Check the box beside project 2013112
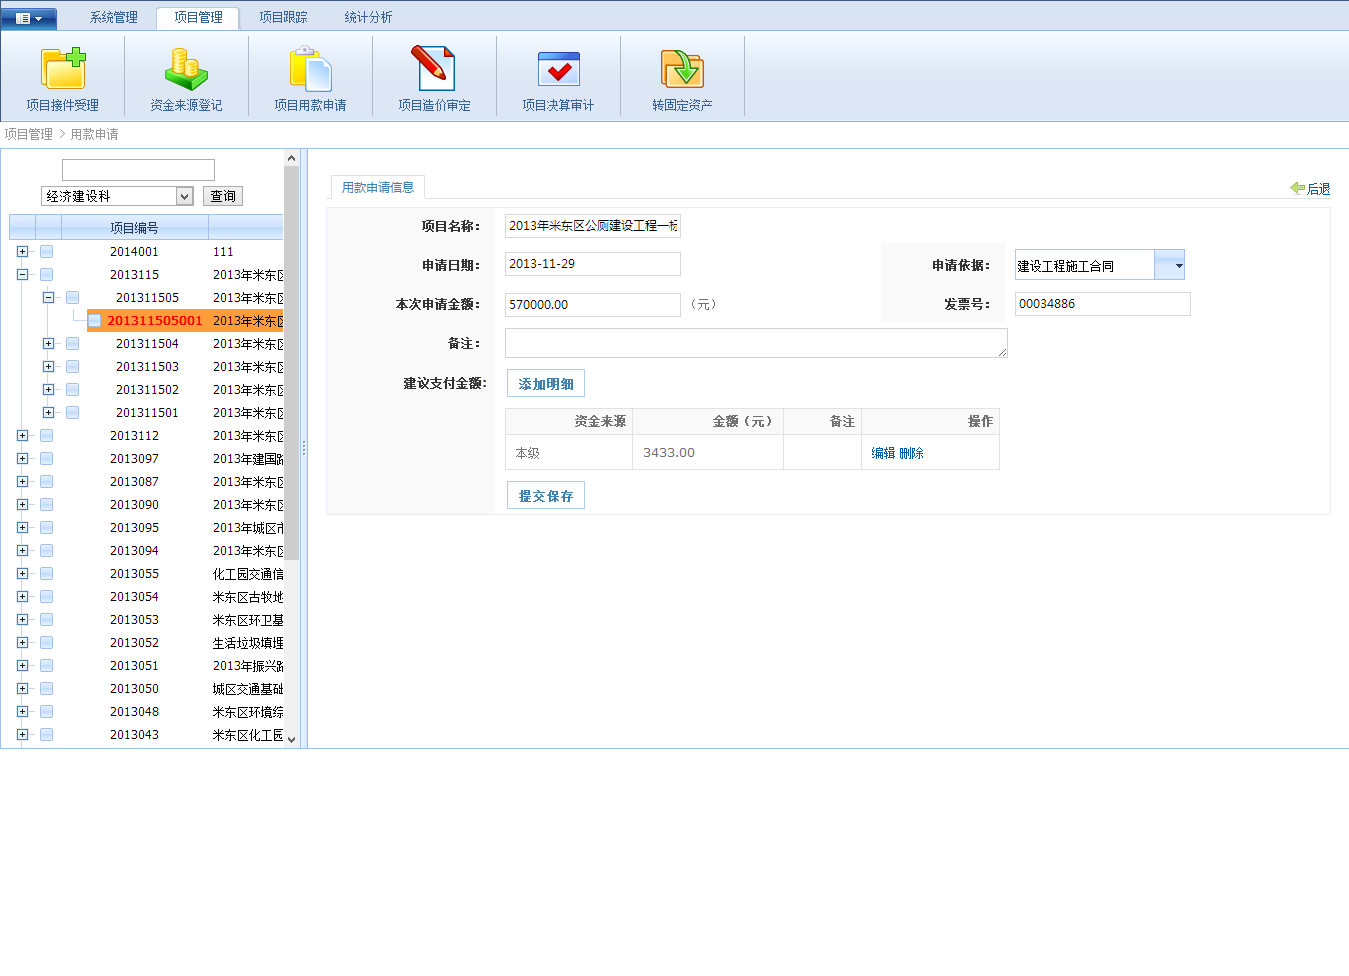Image resolution: width=1349 pixels, height=976 pixels. pyautogui.click(x=46, y=436)
